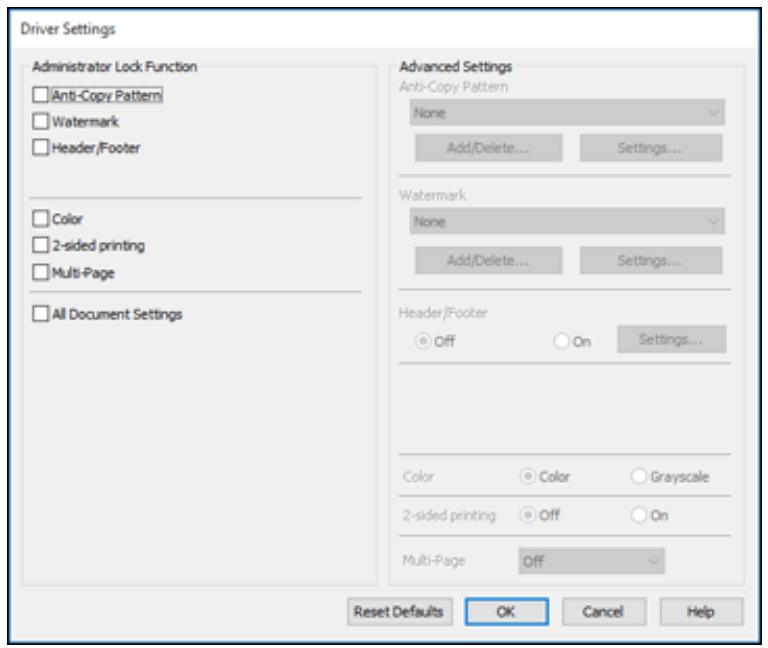Open the Header/Footer Settings button

672,339
